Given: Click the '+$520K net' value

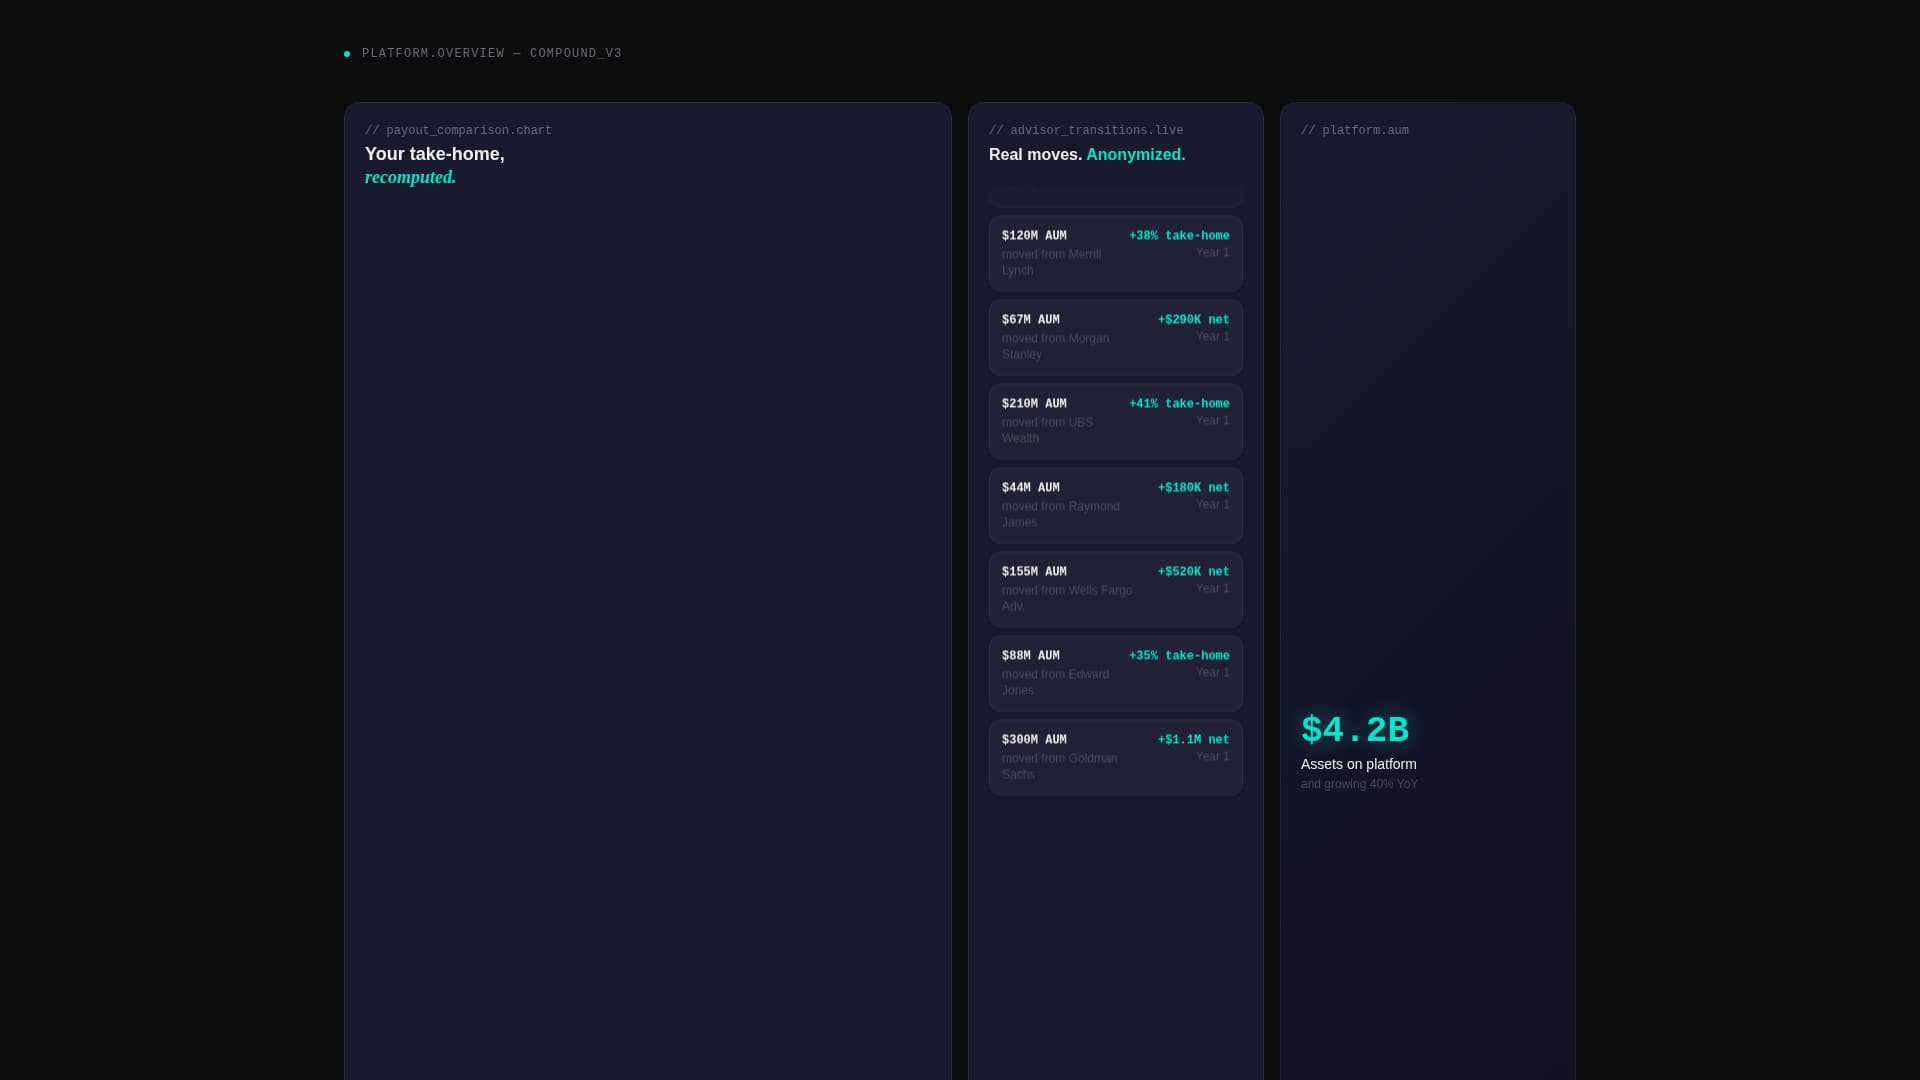Looking at the screenshot, I should tap(1194, 572).
